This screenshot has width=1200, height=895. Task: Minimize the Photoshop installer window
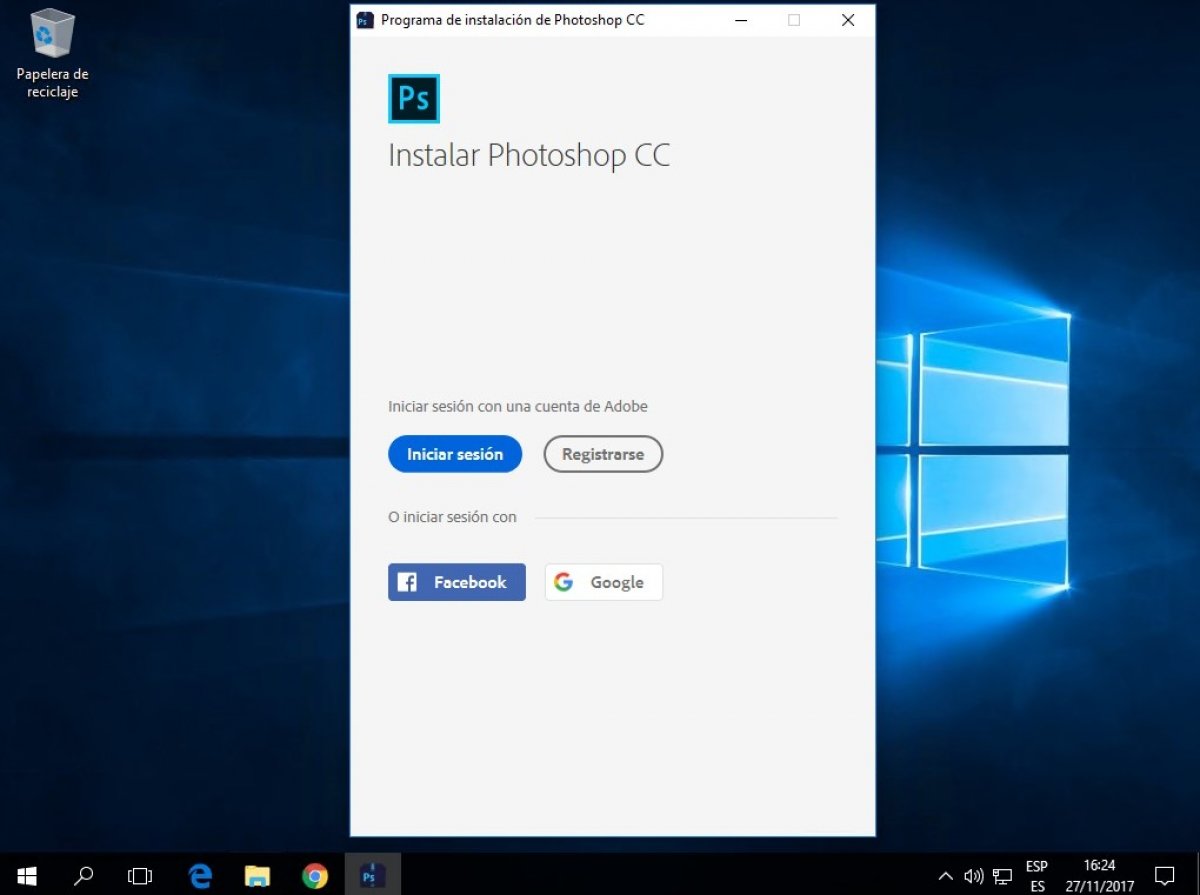click(x=740, y=20)
